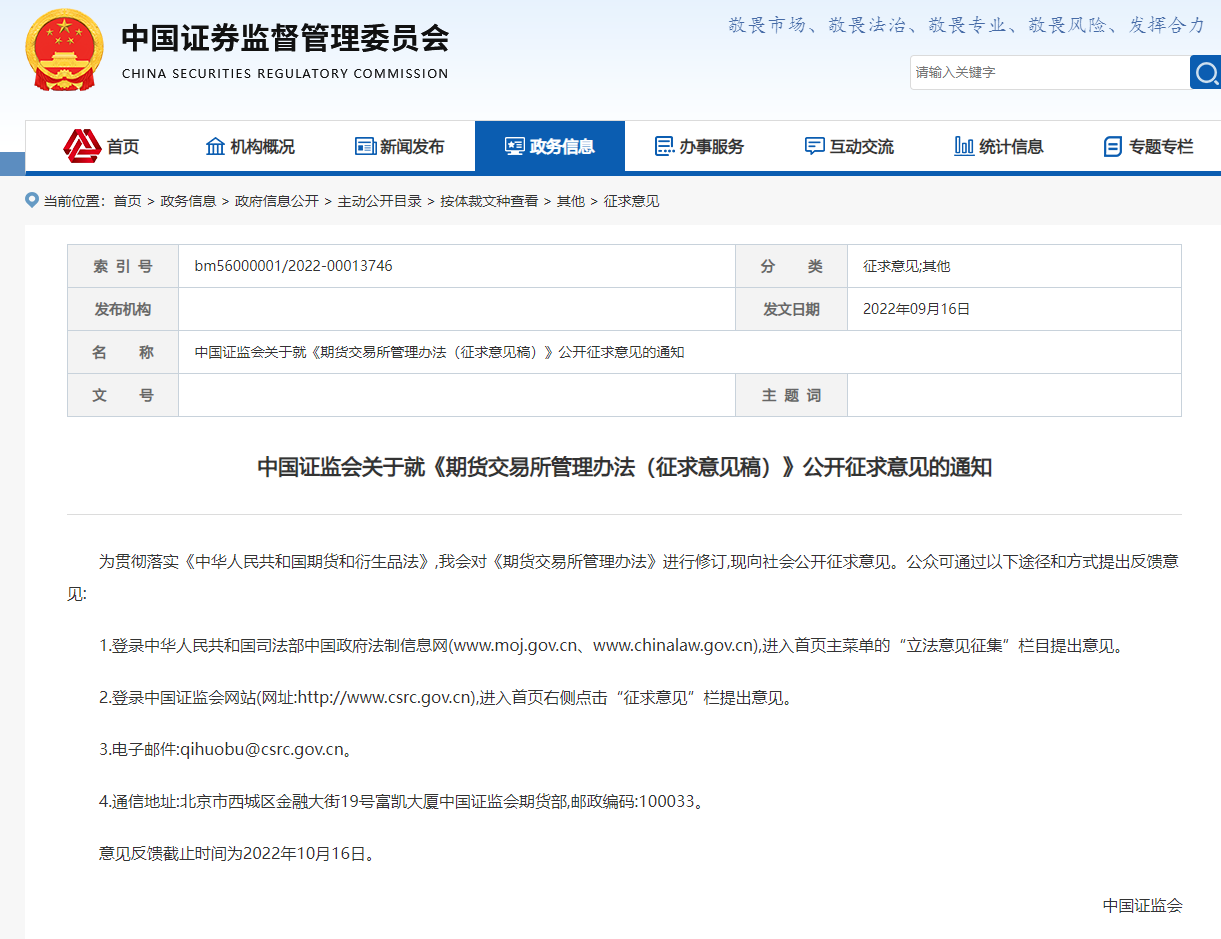Click the 专题专栏 document icon
This screenshot has height=939, width=1221.
point(1112,146)
